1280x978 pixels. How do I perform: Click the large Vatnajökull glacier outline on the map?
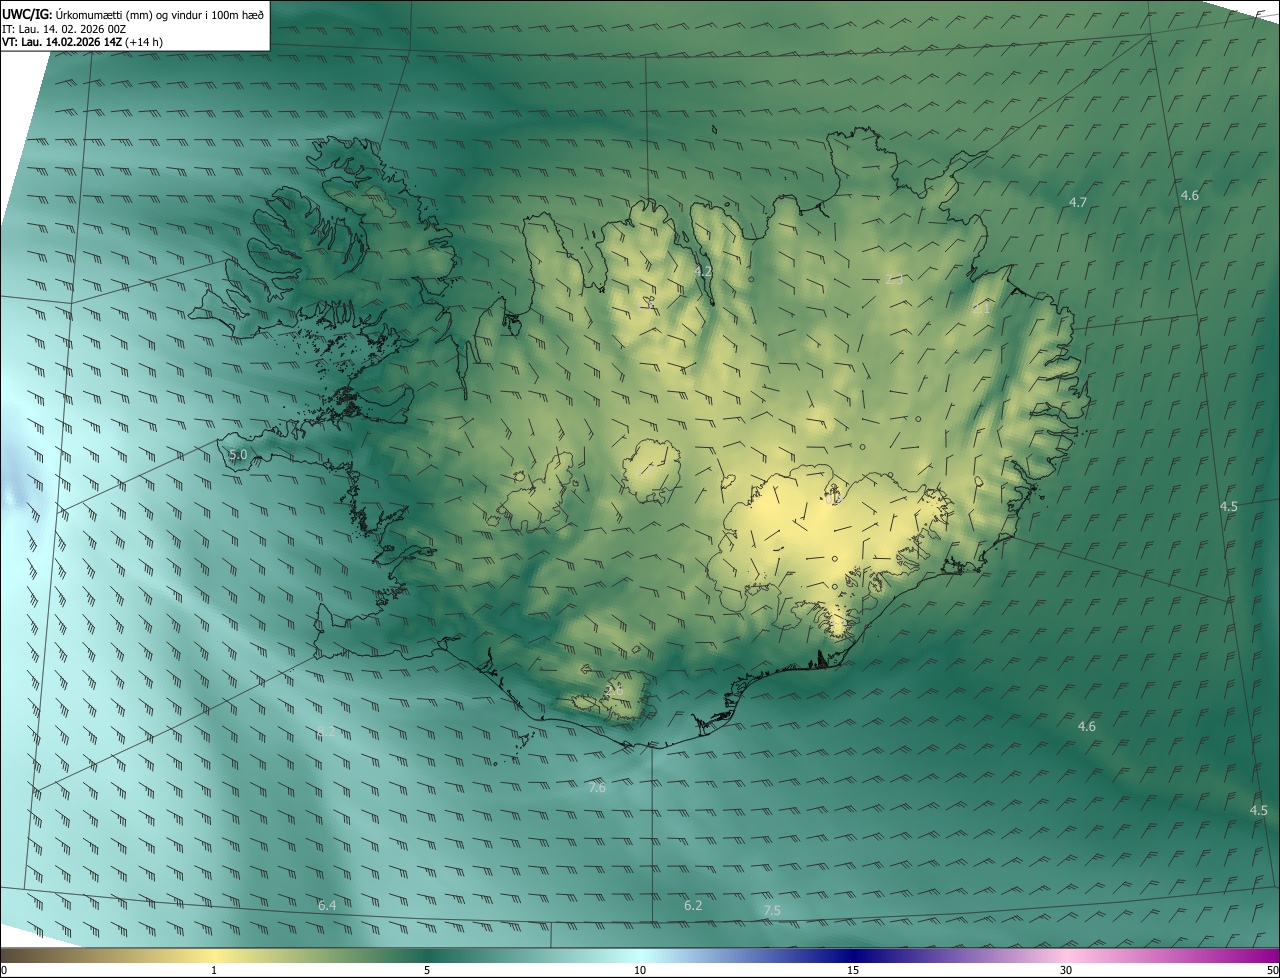point(832,552)
